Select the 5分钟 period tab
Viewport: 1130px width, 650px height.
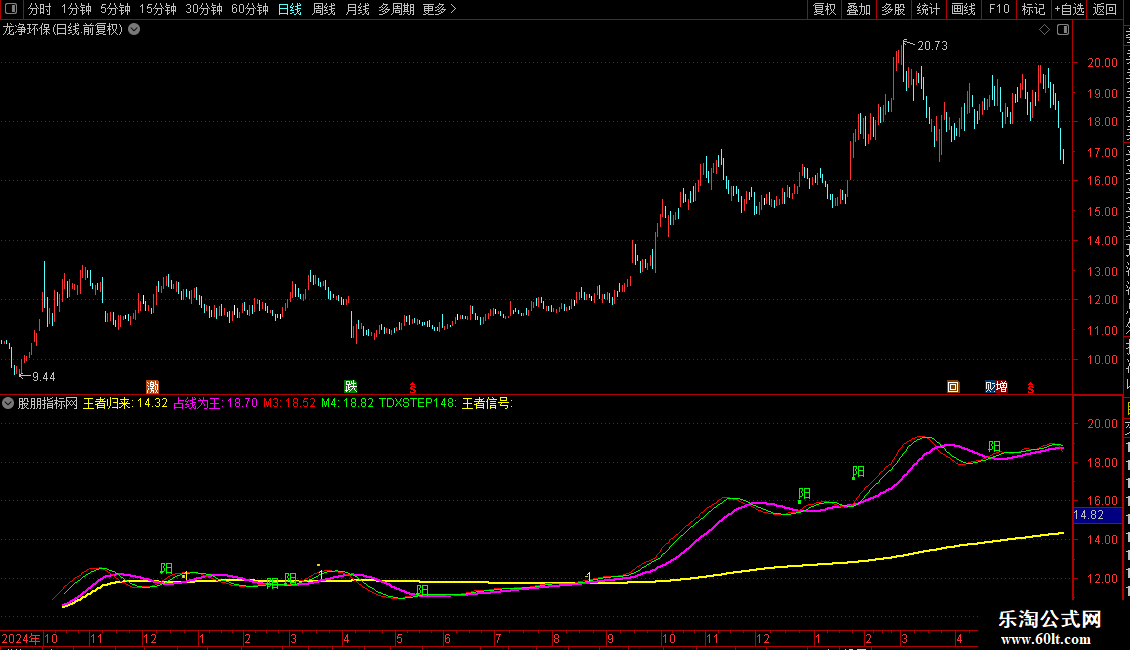[115, 9]
